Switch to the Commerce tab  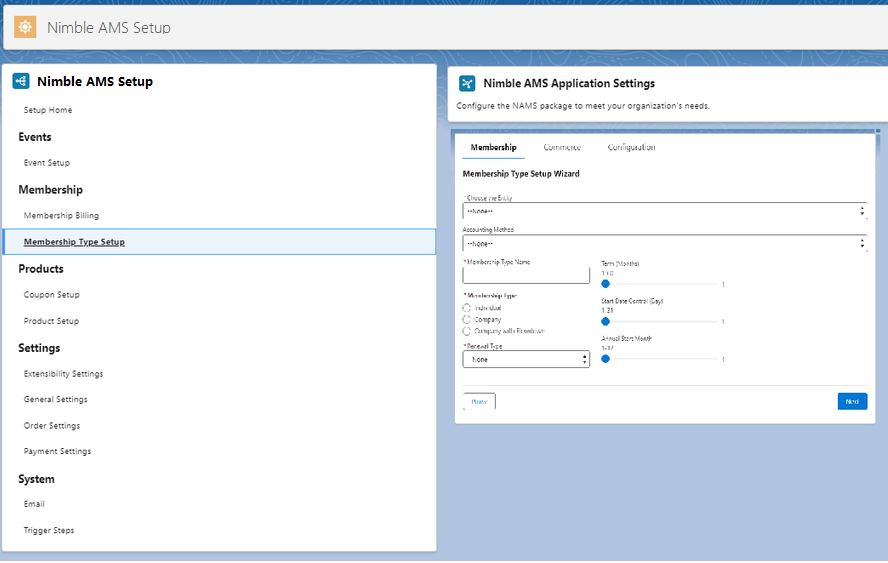(x=562, y=148)
